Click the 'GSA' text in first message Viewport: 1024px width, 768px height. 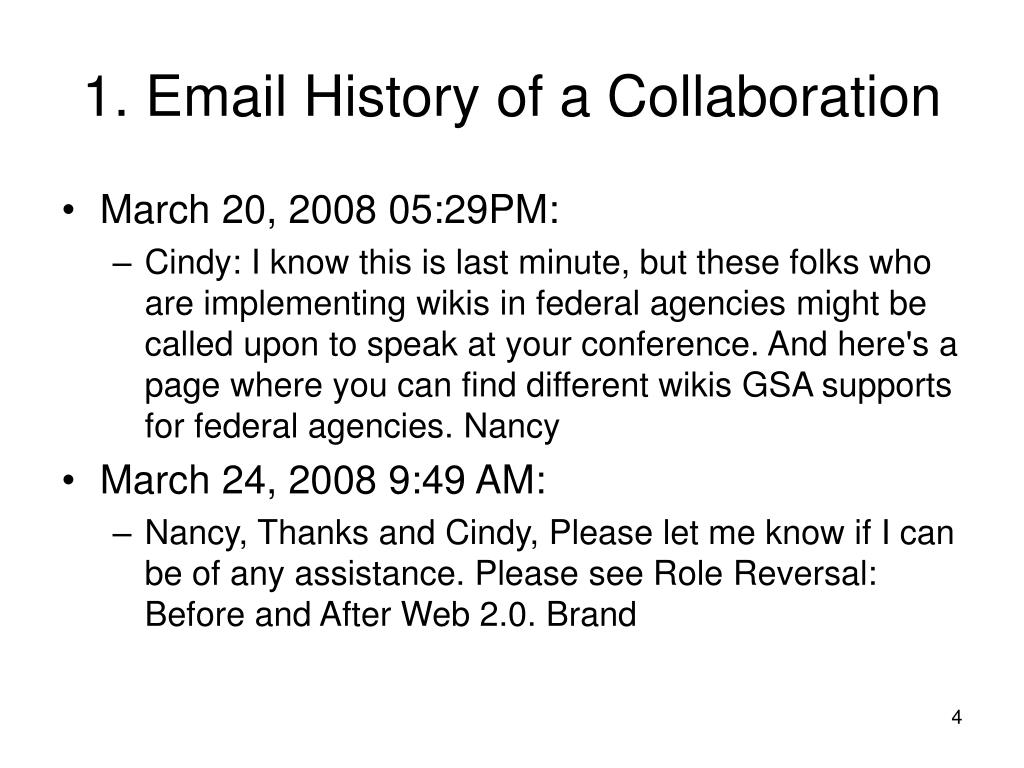[x=777, y=385]
